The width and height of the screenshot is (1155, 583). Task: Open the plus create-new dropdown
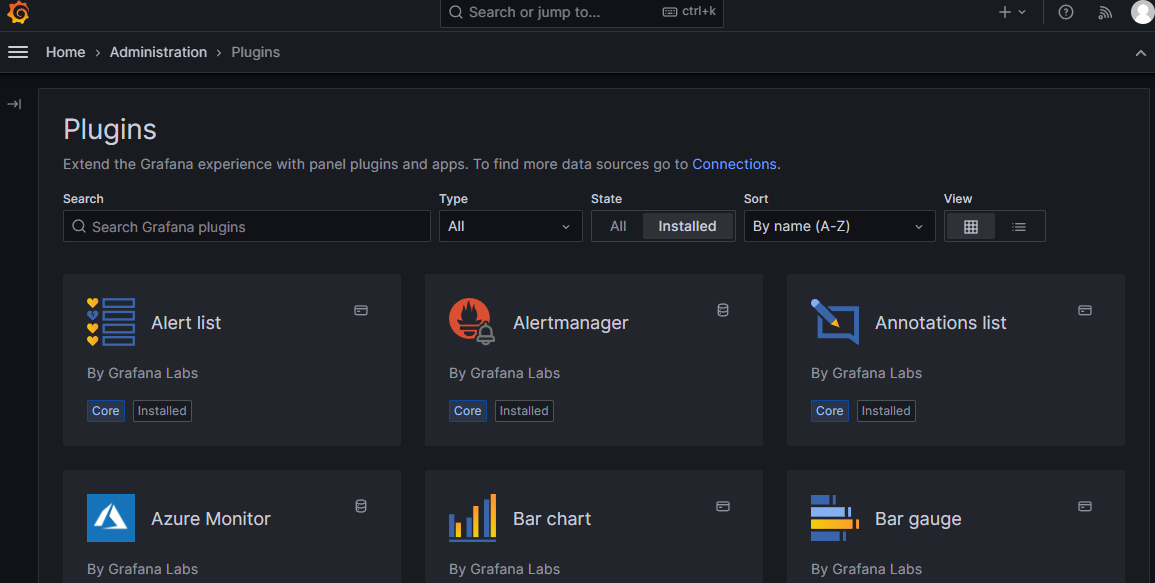click(1010, 12)
